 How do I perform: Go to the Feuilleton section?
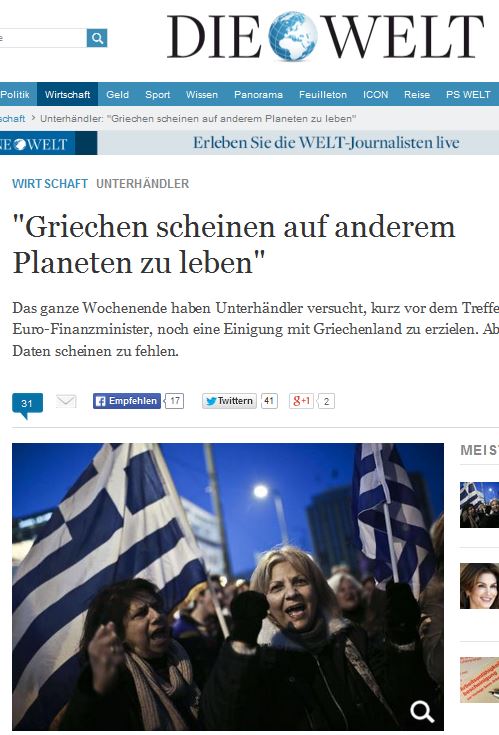pos(323,94)
